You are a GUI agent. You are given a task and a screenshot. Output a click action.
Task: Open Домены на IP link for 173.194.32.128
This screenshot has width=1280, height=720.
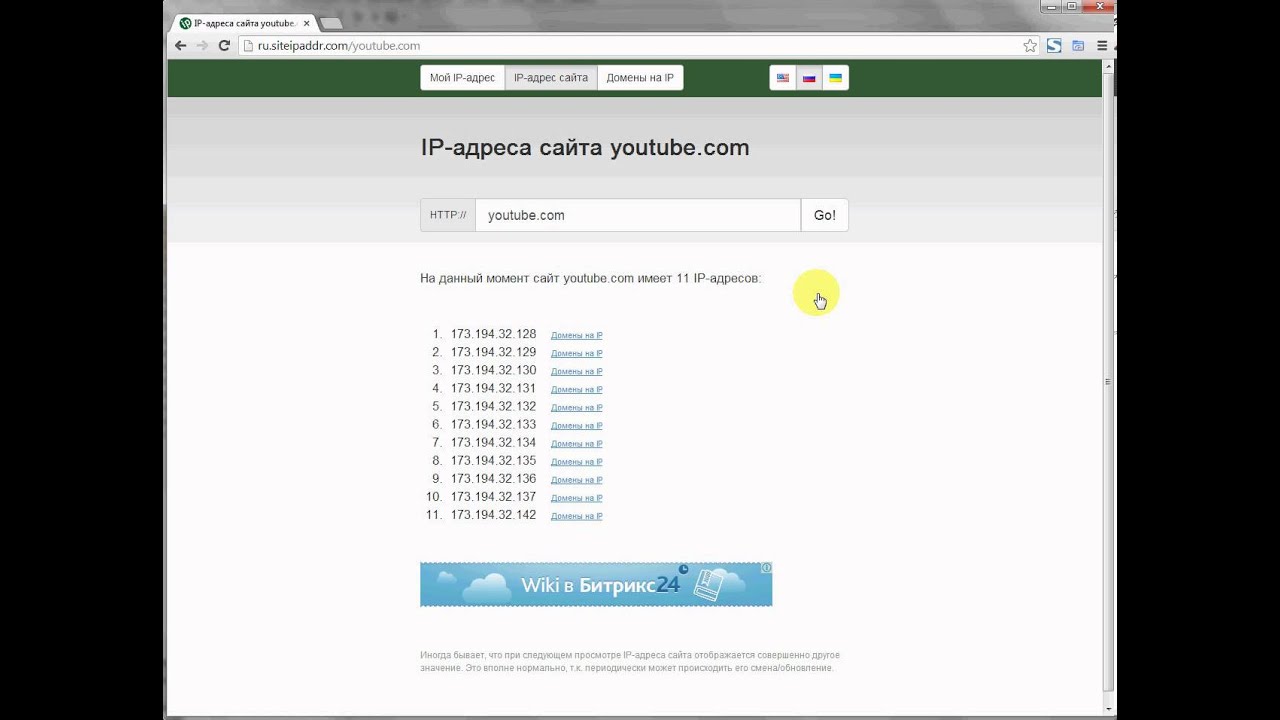pyautogui.click(x=577, y=336)
